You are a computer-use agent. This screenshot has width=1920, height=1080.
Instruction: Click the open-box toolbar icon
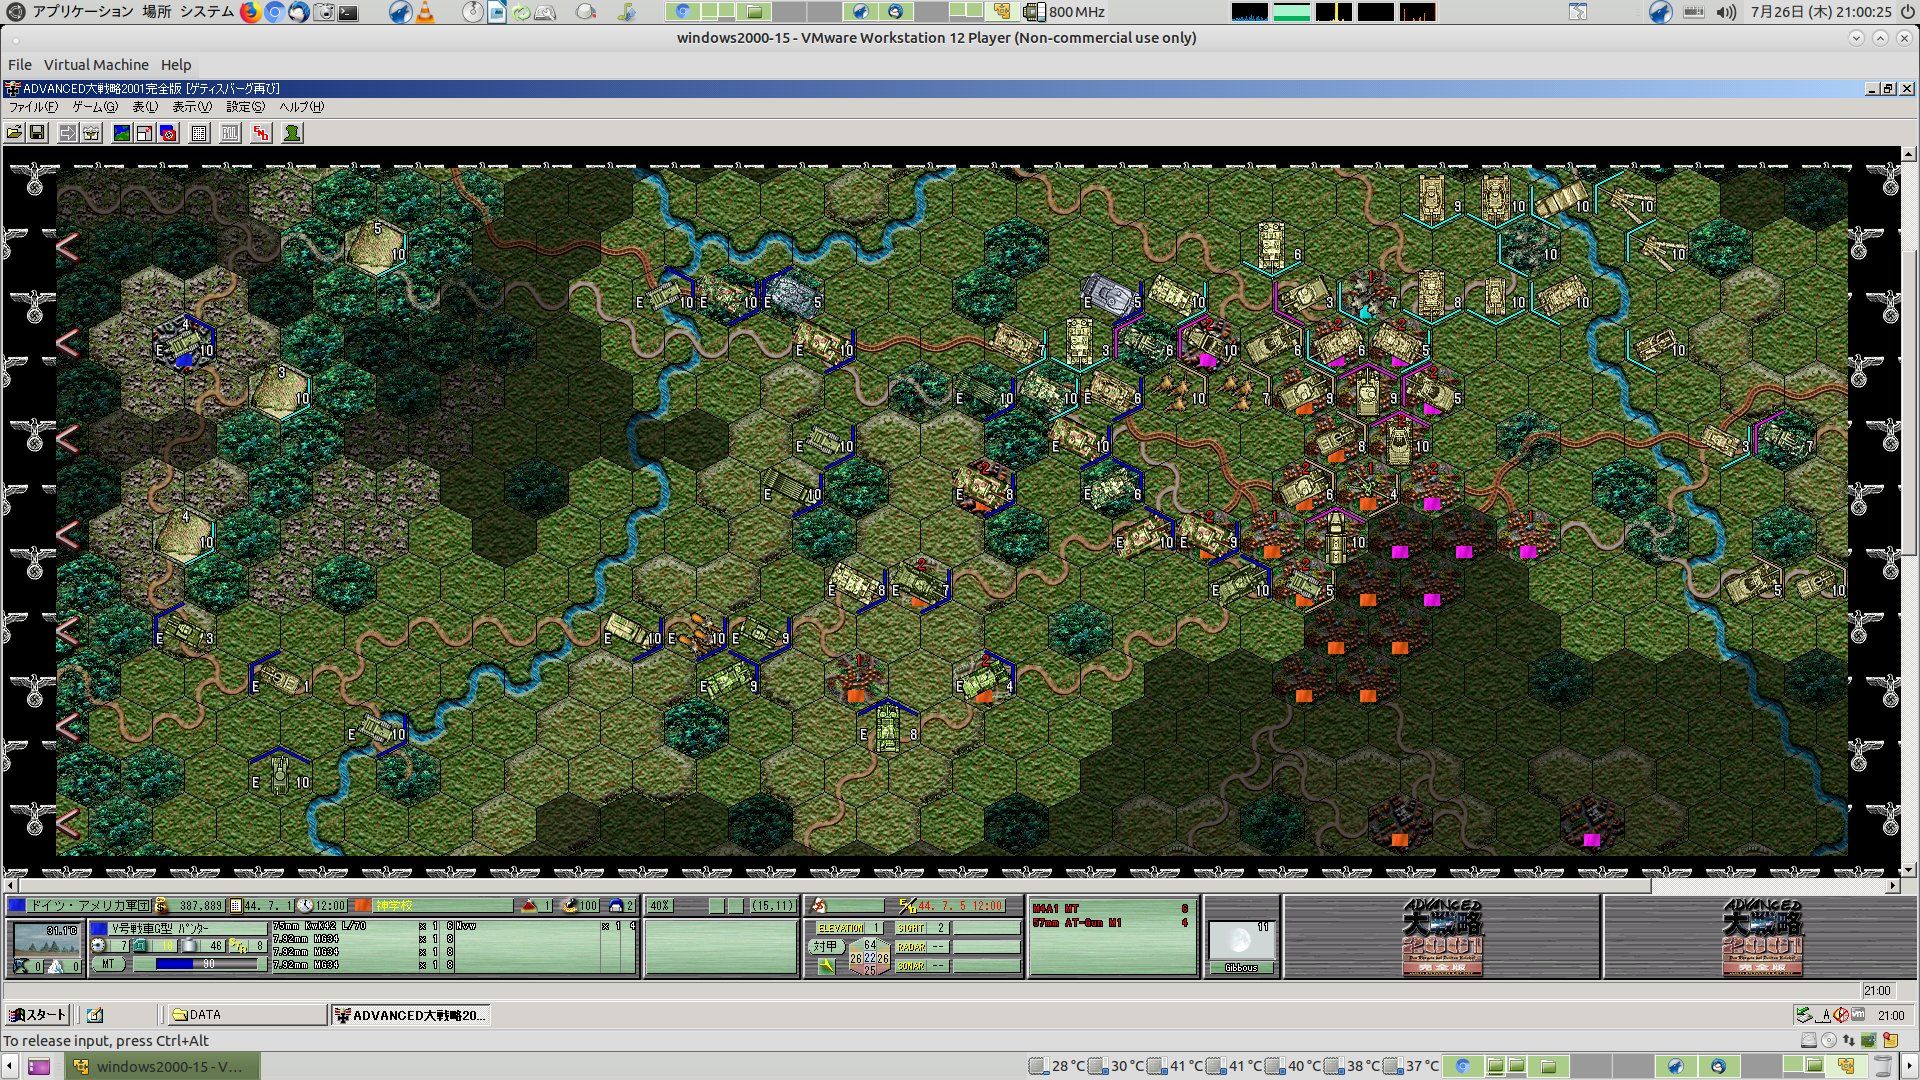pyautogui.click(x=91, y=133)
